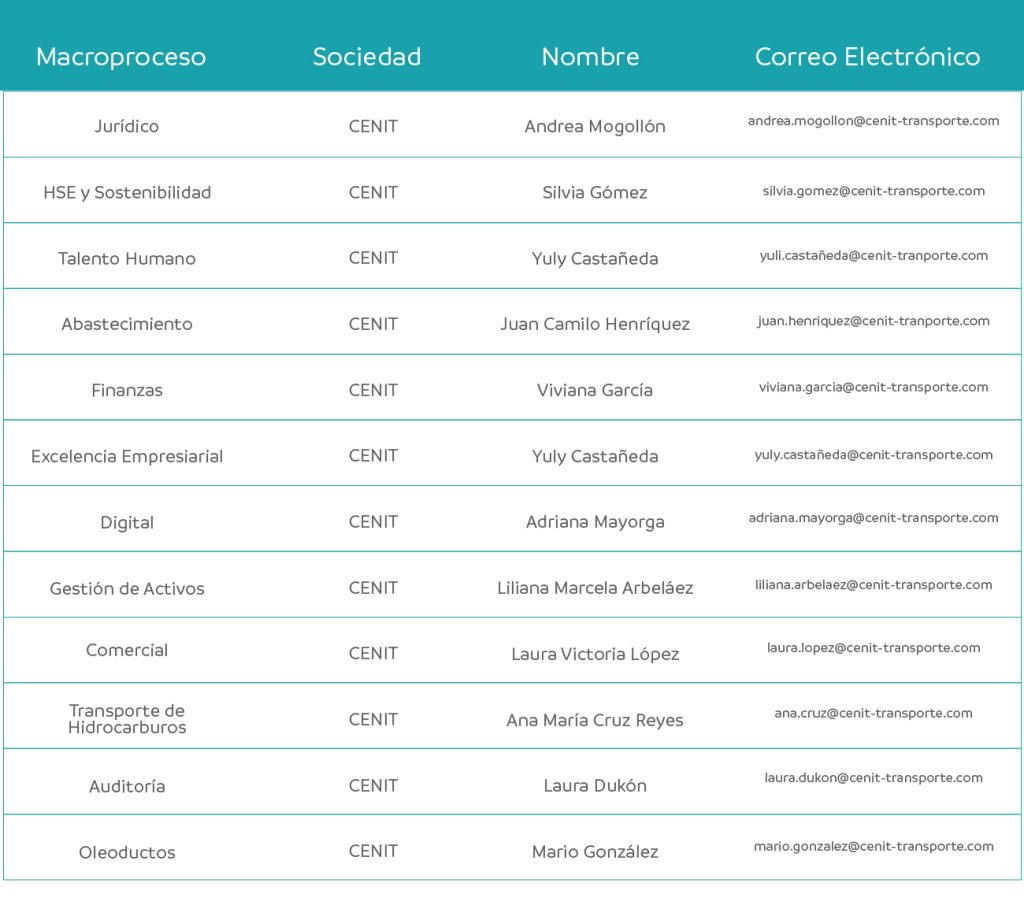
Task: Click the name Liliana Marcela Arbeláez
Action: pyautogui.click(x=595, y=588)
